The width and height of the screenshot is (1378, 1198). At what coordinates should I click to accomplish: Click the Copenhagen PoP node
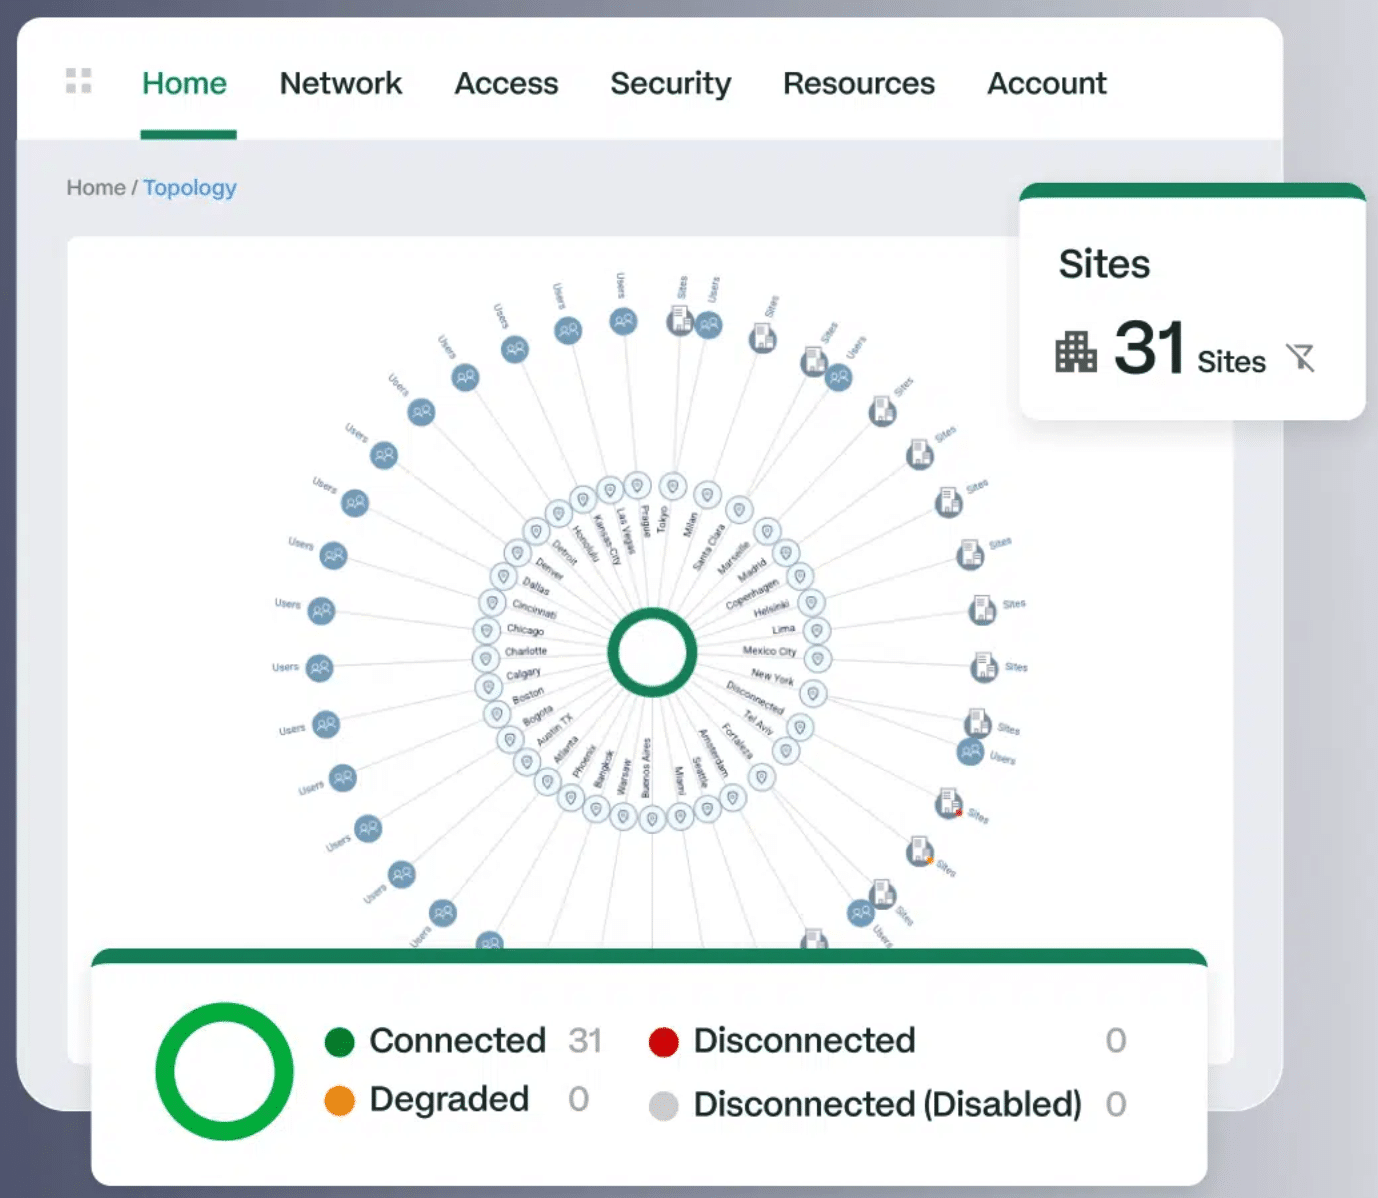(800, 576)
